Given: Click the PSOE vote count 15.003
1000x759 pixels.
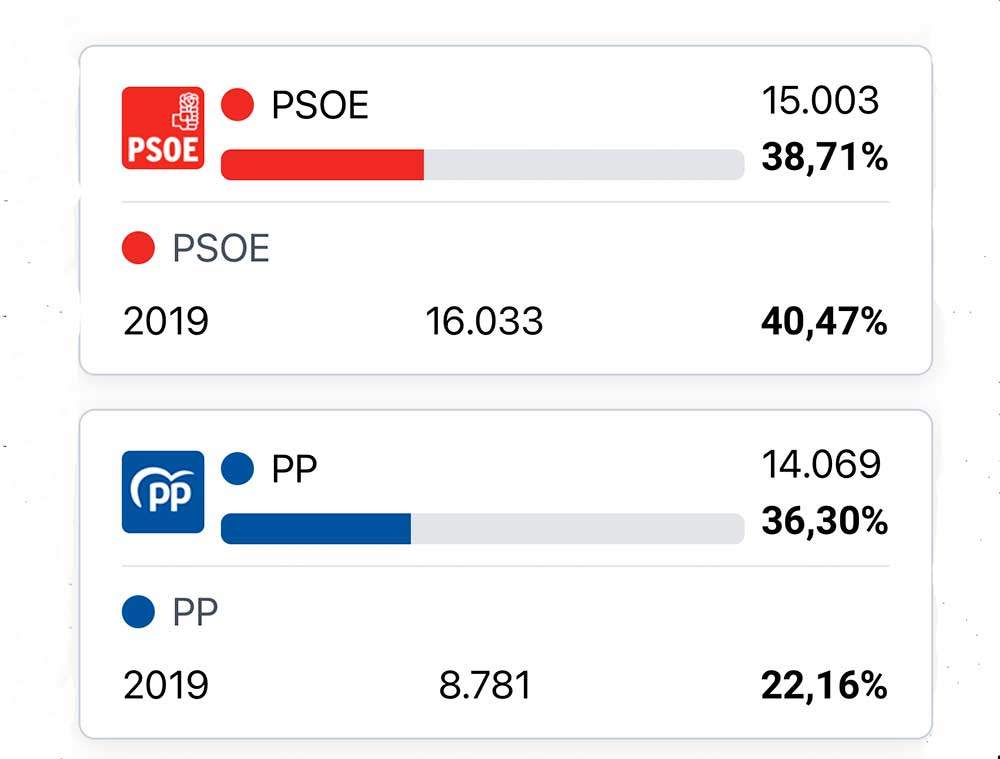Looking at the screenshot, I should click(820, 100).
